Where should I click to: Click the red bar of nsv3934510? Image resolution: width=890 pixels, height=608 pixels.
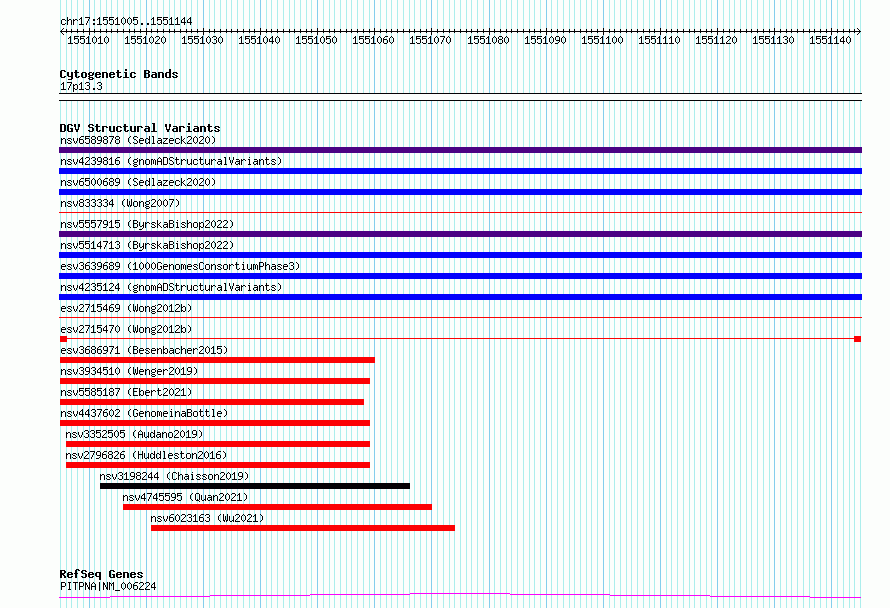(x=215, y=381)
